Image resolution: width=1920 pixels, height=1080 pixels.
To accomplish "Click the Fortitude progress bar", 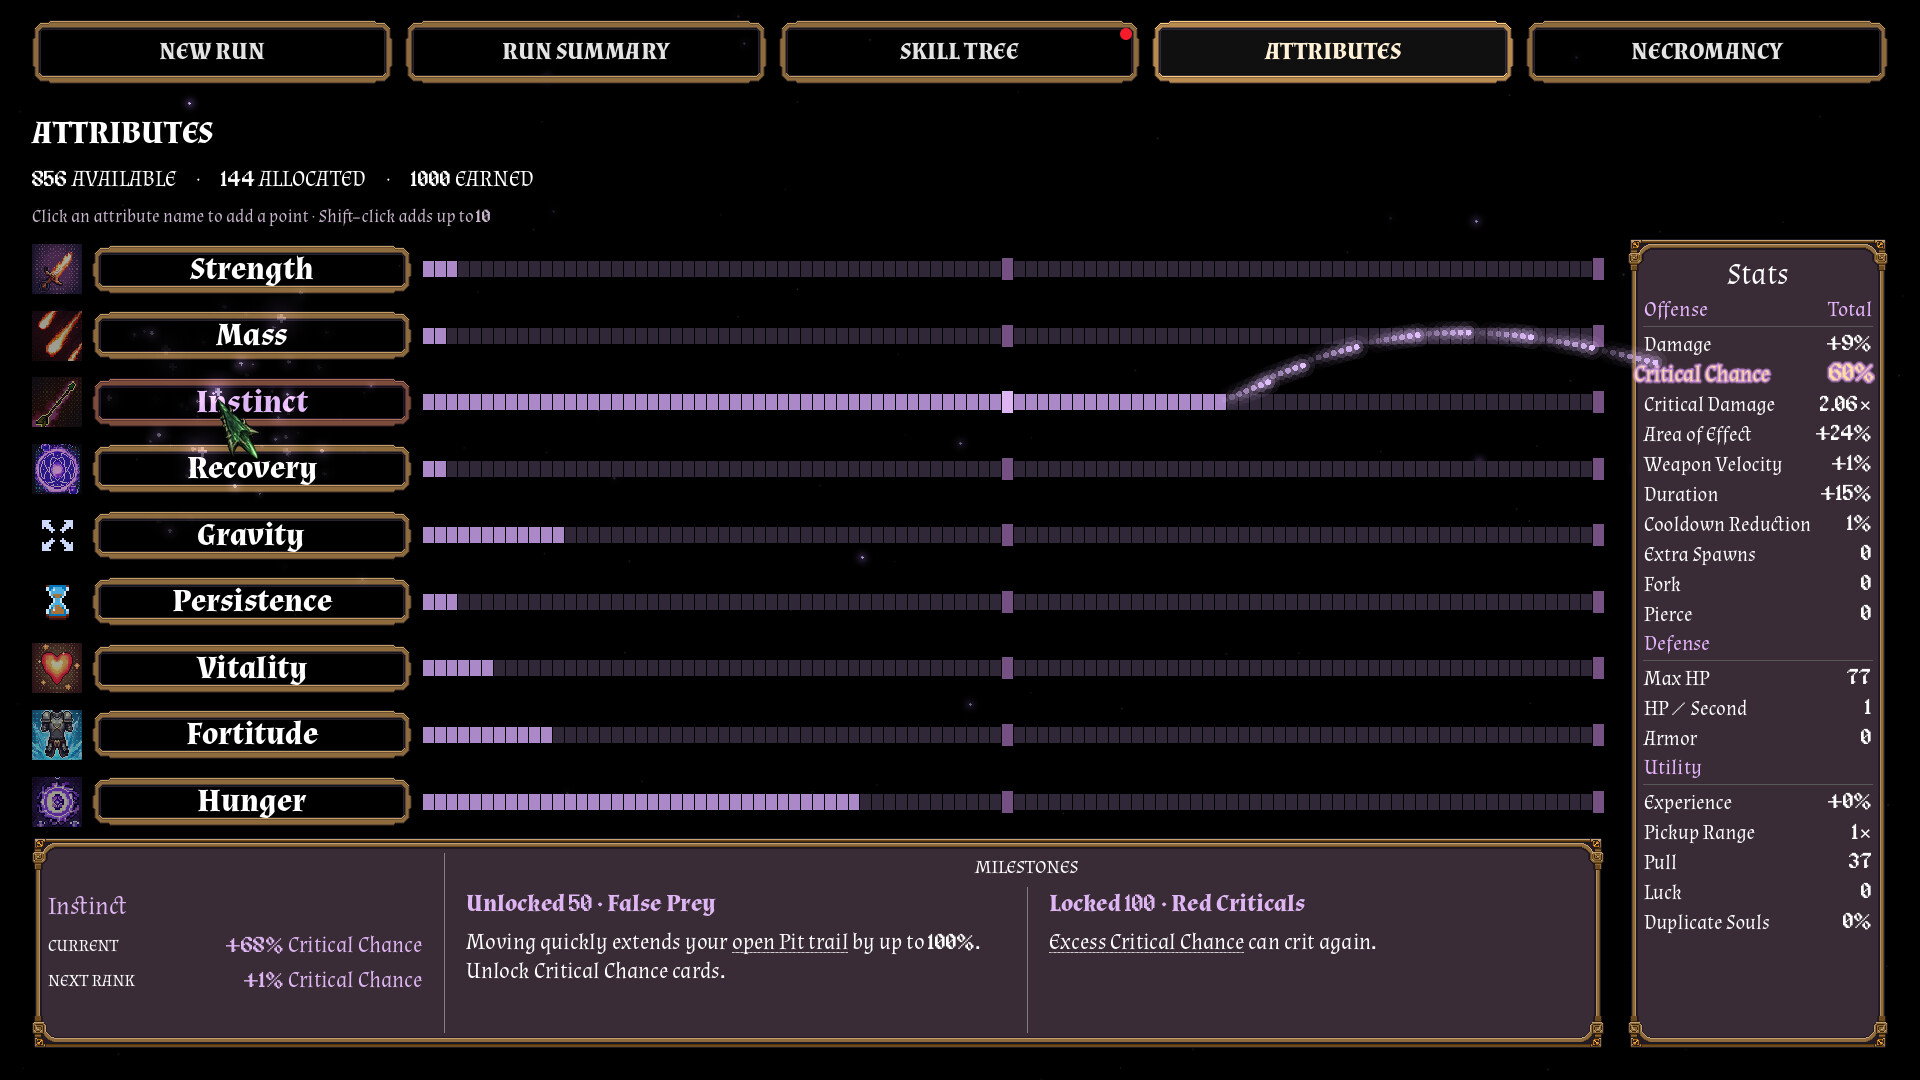I will click(1013, 735).
